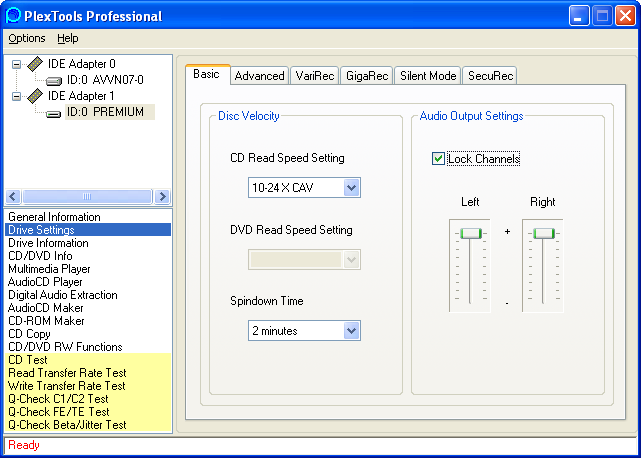Open Digital Audio Extraction
Screen dimensions: 641x458
click(88, 295)
